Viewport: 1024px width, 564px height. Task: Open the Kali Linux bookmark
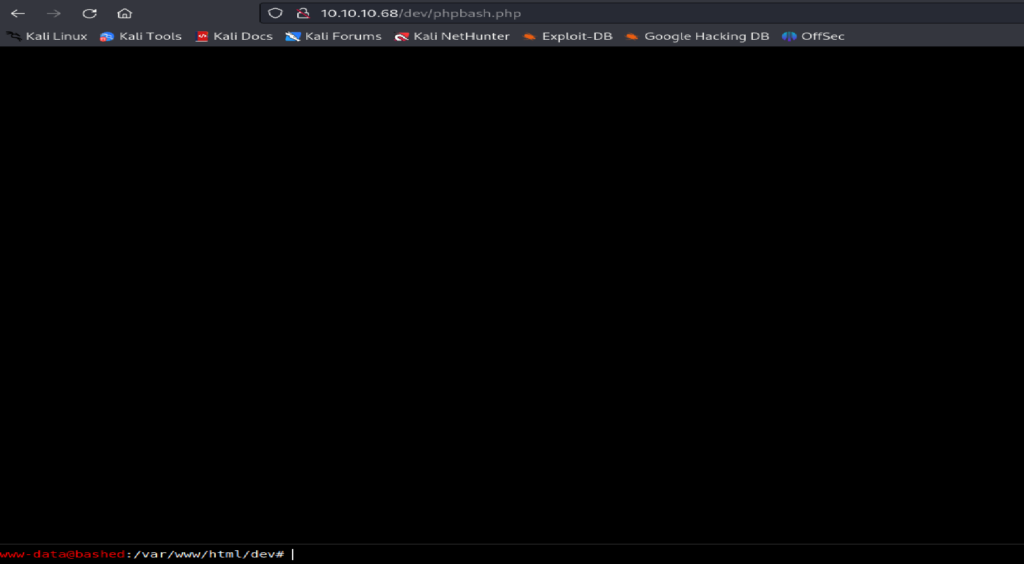47,37
